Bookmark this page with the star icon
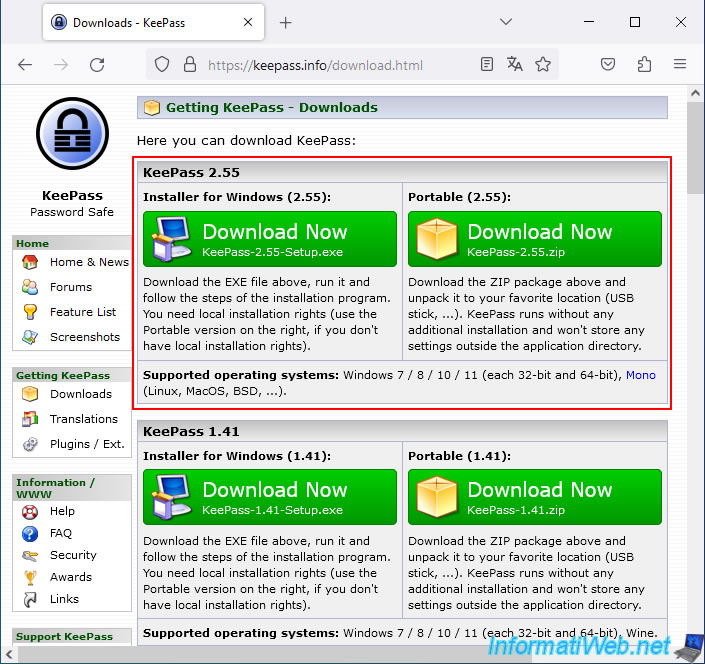705x664 pixels. (x=543, y=64)
